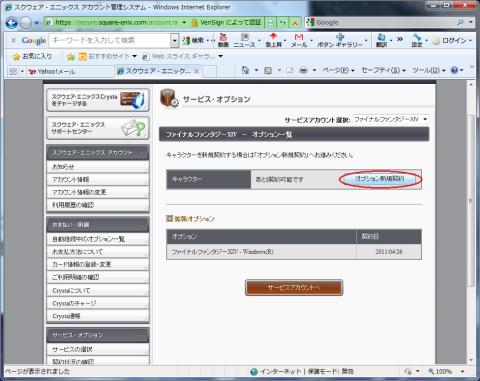Open アカウント情報の変更 sidebar link

98,192
